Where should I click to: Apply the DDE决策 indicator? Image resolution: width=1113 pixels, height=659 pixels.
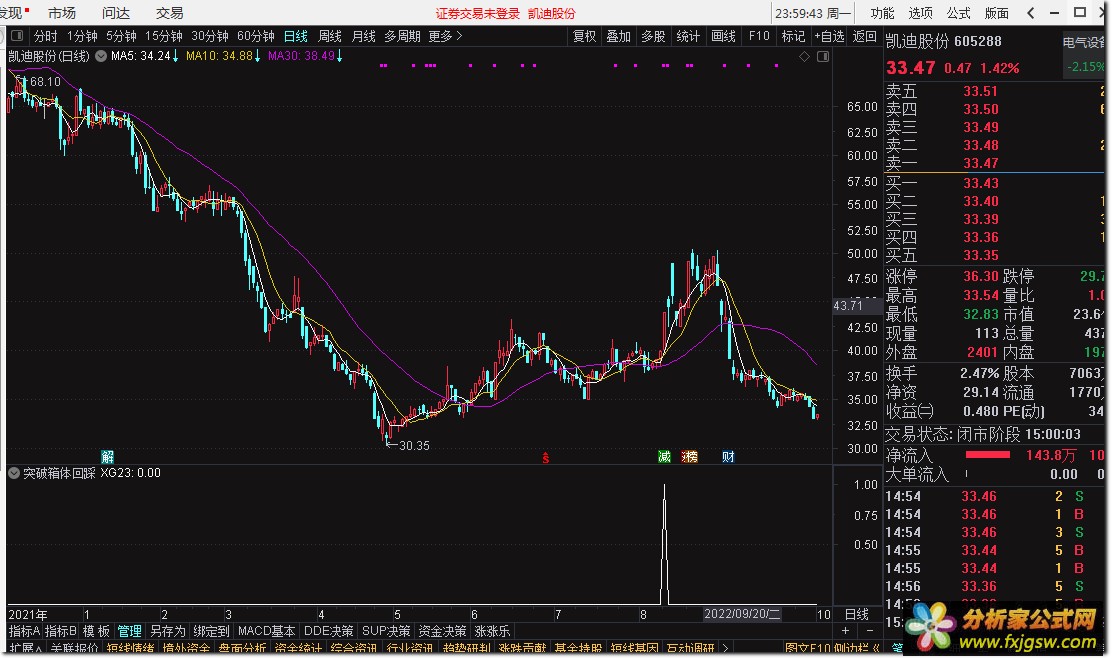[329, 631]
